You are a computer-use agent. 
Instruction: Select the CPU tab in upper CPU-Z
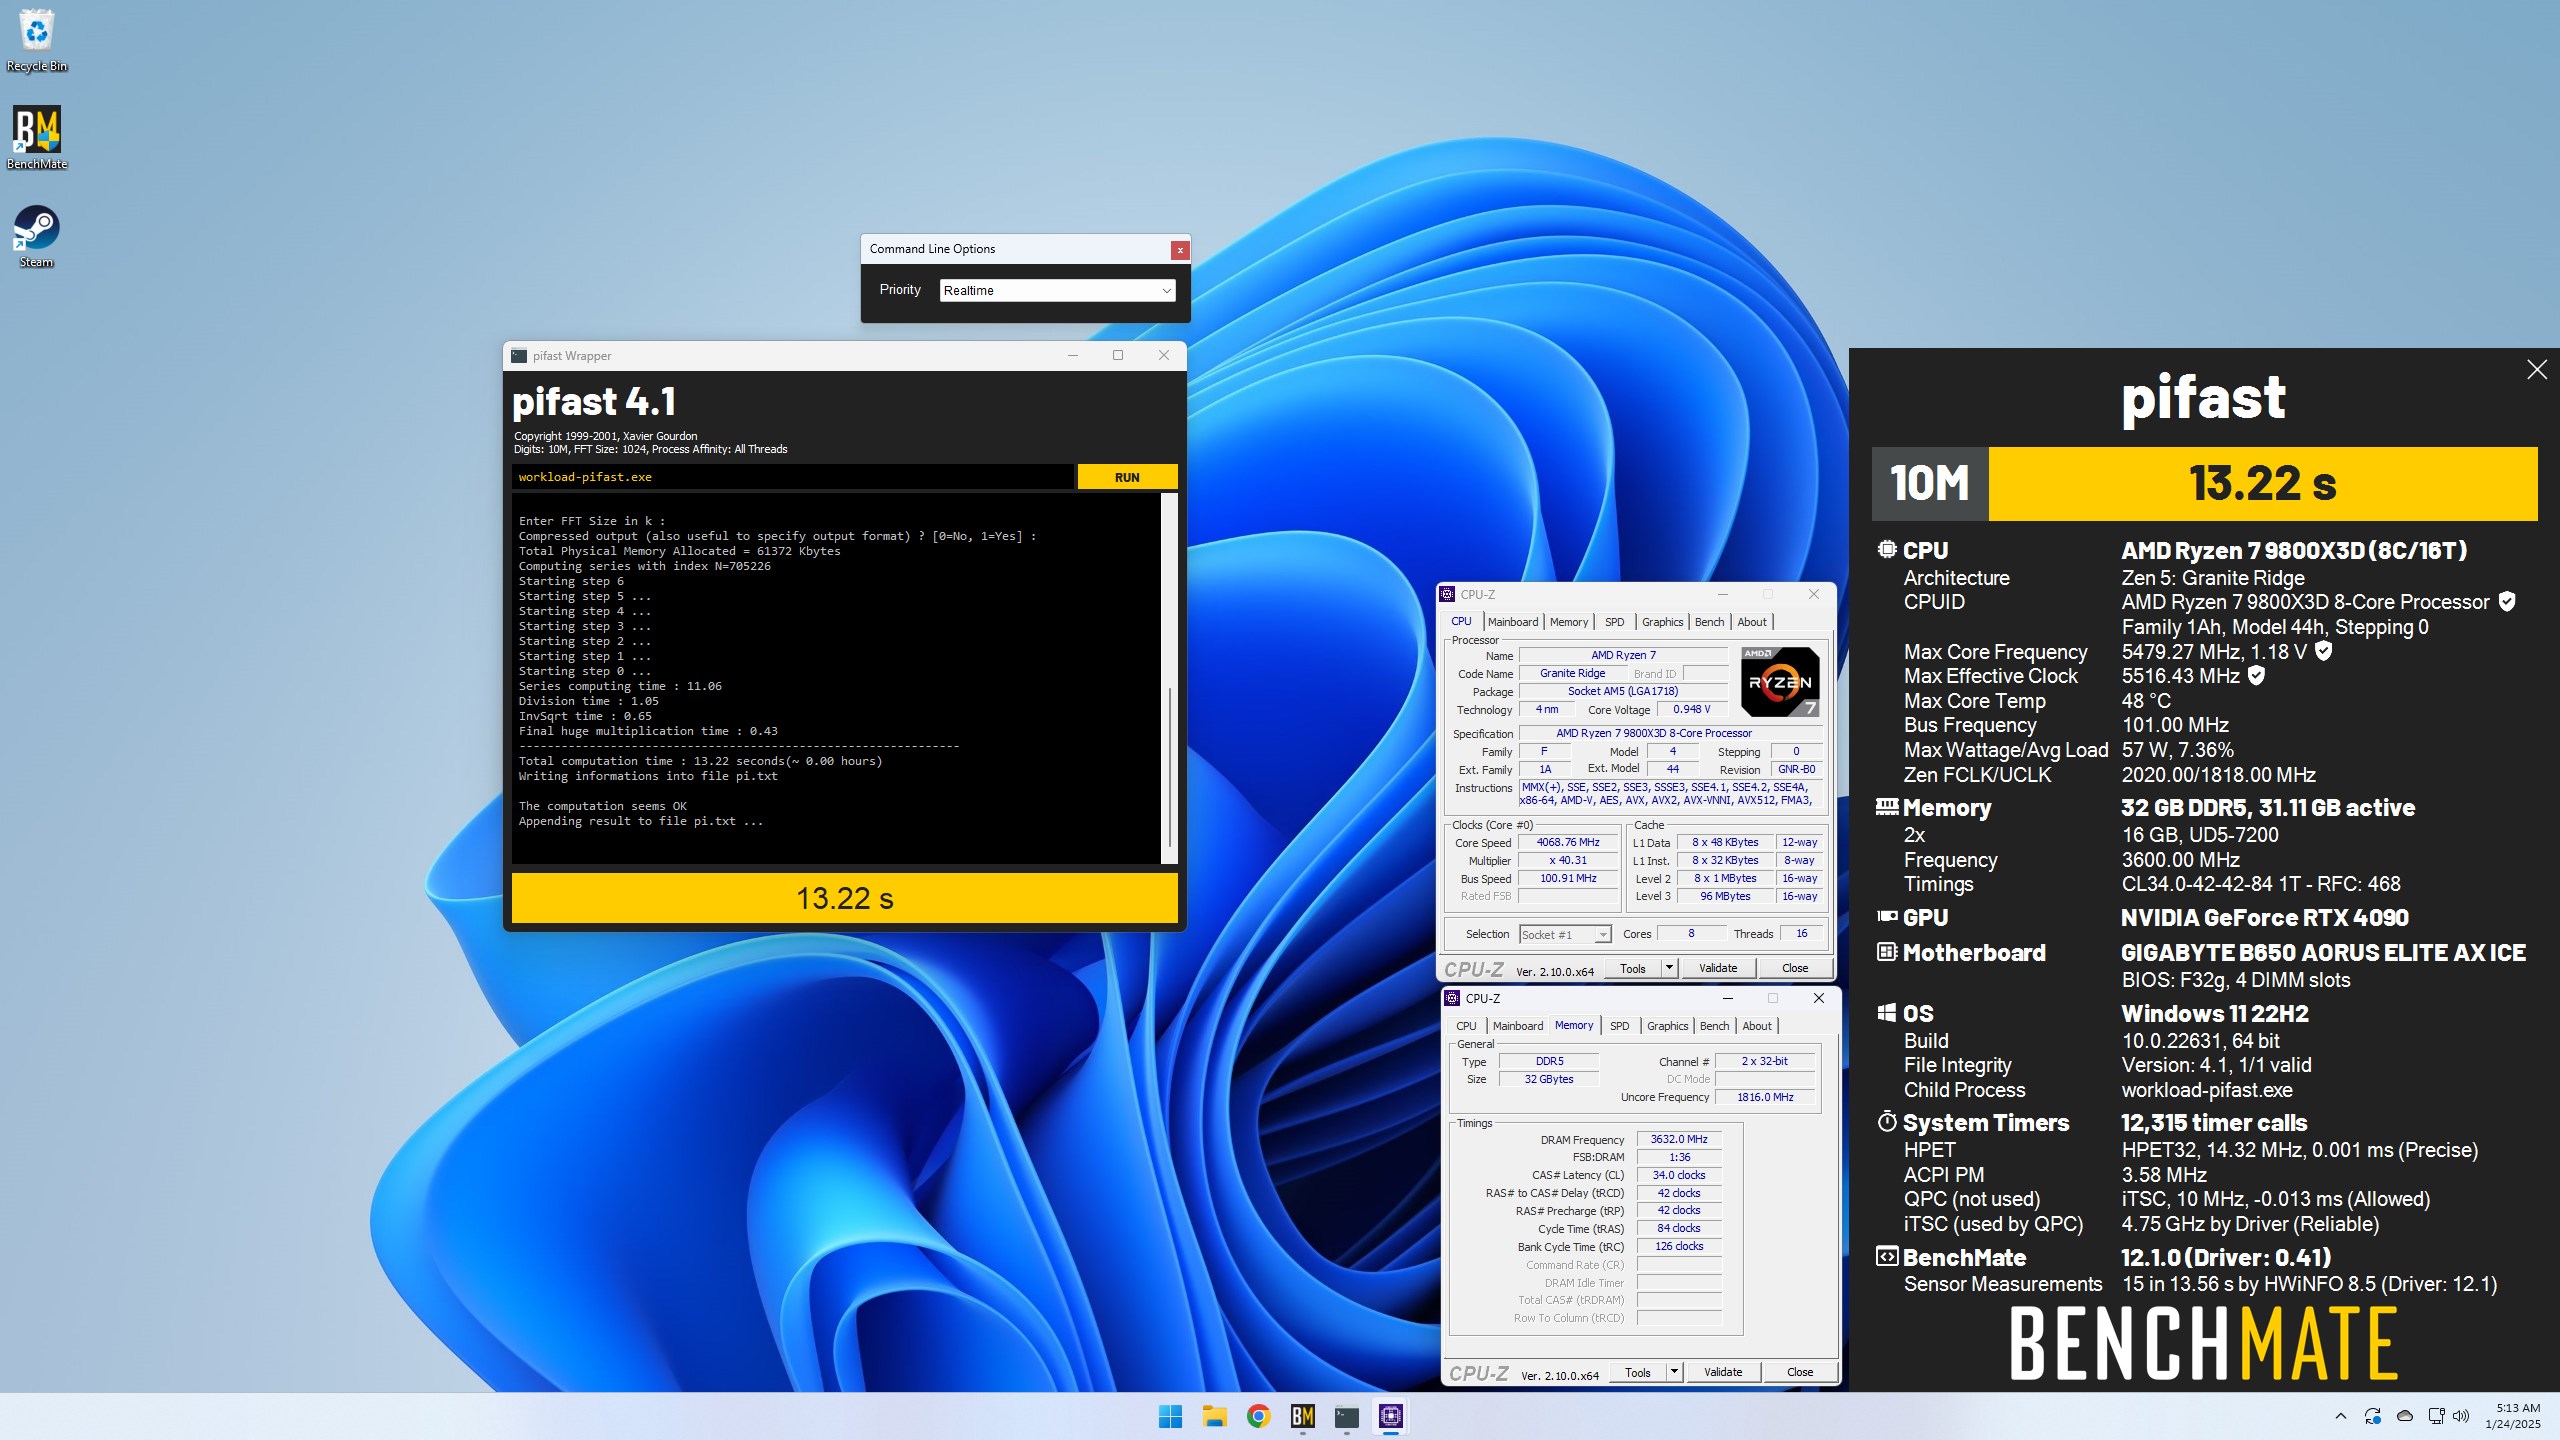coord(1461,621)
